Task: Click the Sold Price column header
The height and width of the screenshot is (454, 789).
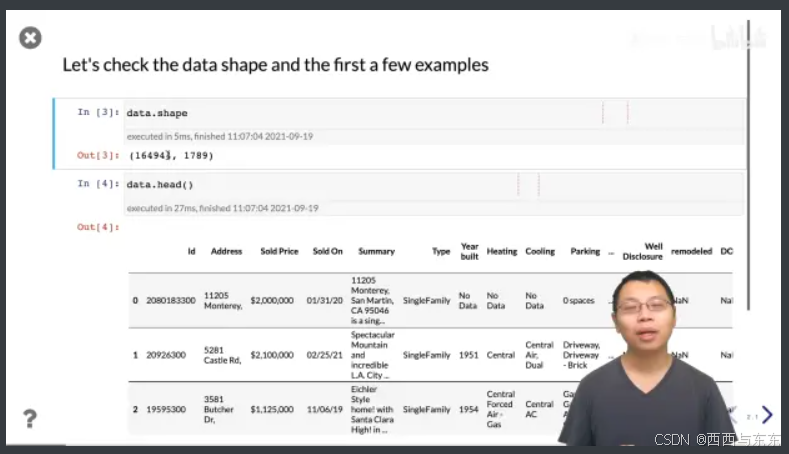Action: pos(279,251)
